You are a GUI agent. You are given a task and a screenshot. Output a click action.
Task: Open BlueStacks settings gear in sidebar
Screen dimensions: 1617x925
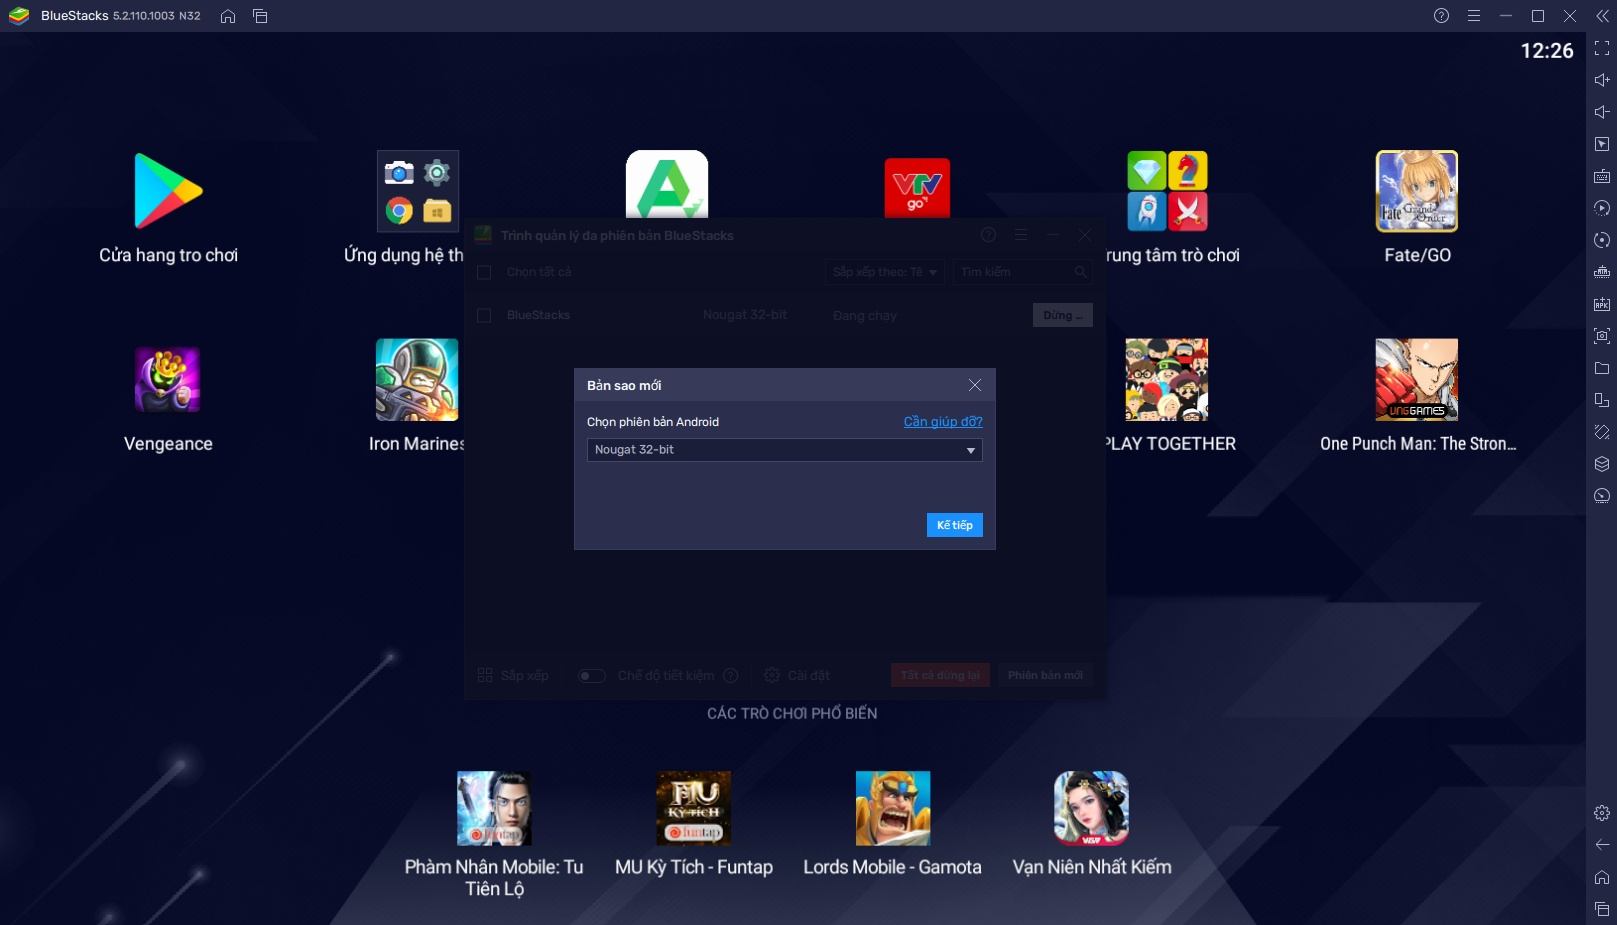pos(1602,813)
